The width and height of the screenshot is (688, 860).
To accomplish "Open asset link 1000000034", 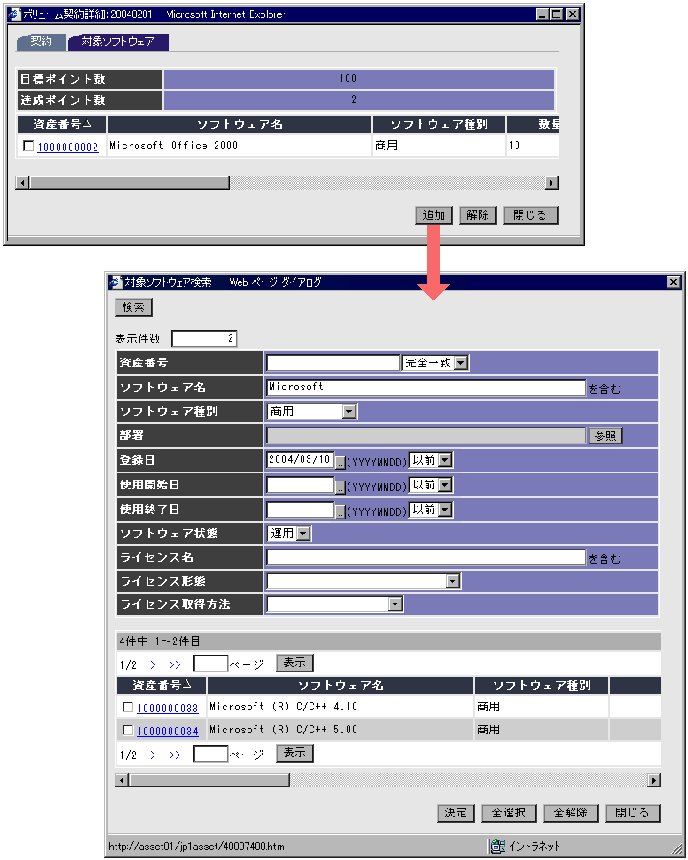I will pyautogui.click(x=167, y=731).
